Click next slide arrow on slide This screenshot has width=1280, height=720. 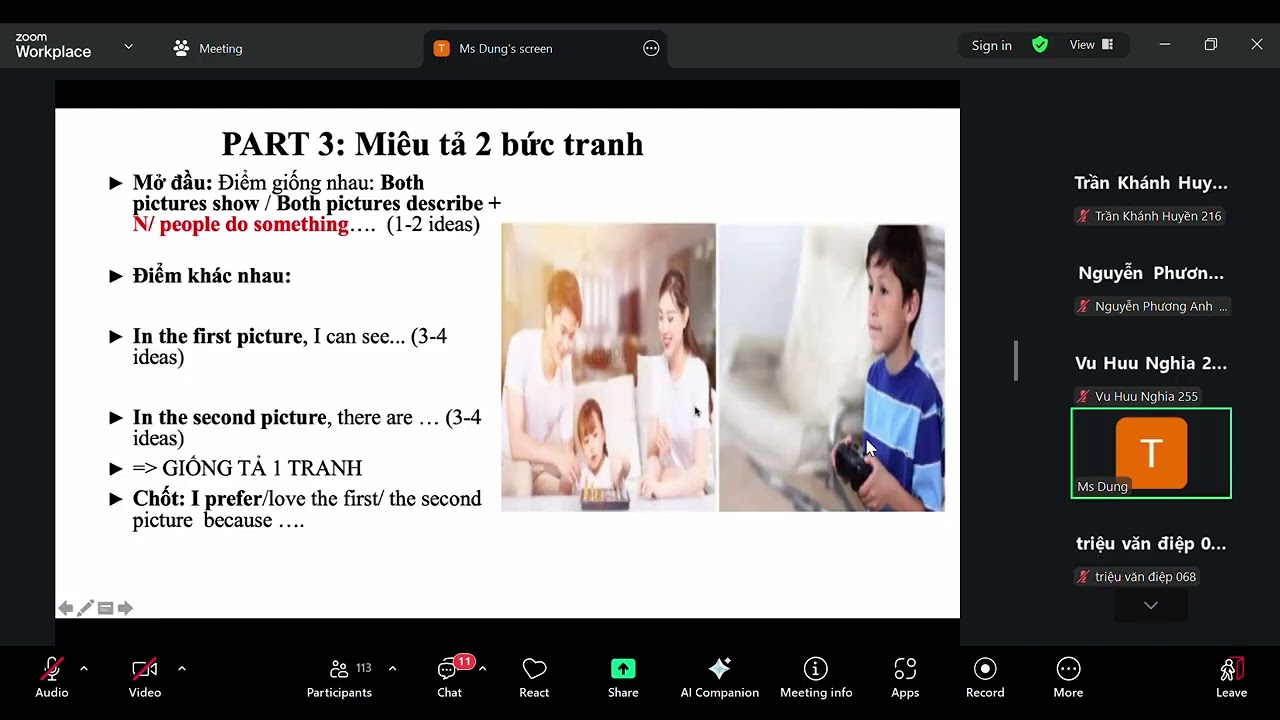(125, 608)
